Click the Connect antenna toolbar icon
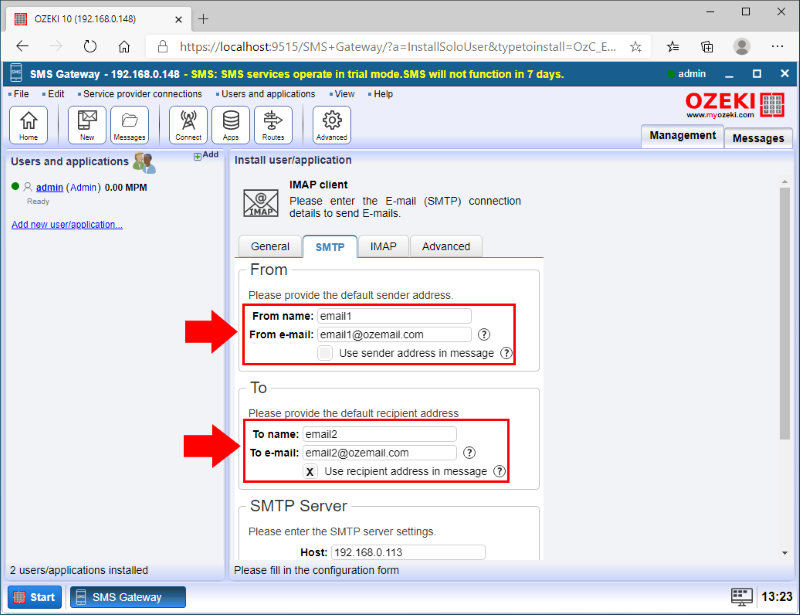 188,125
